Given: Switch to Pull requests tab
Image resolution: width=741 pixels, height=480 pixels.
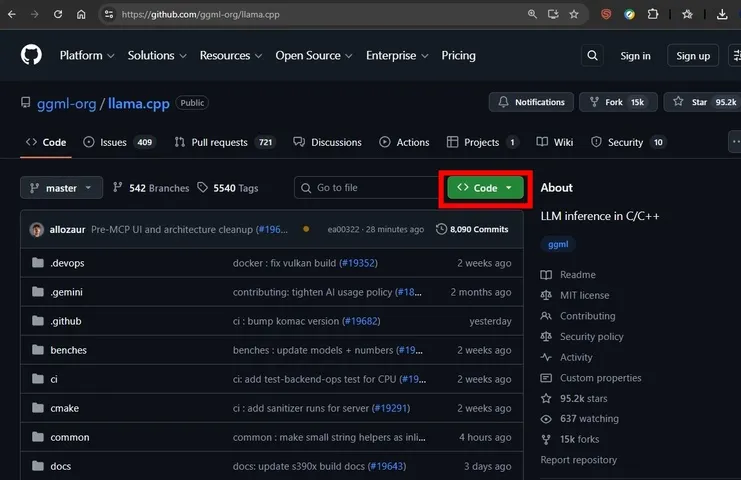Looking at the screenshot, I should coord(225,142).
